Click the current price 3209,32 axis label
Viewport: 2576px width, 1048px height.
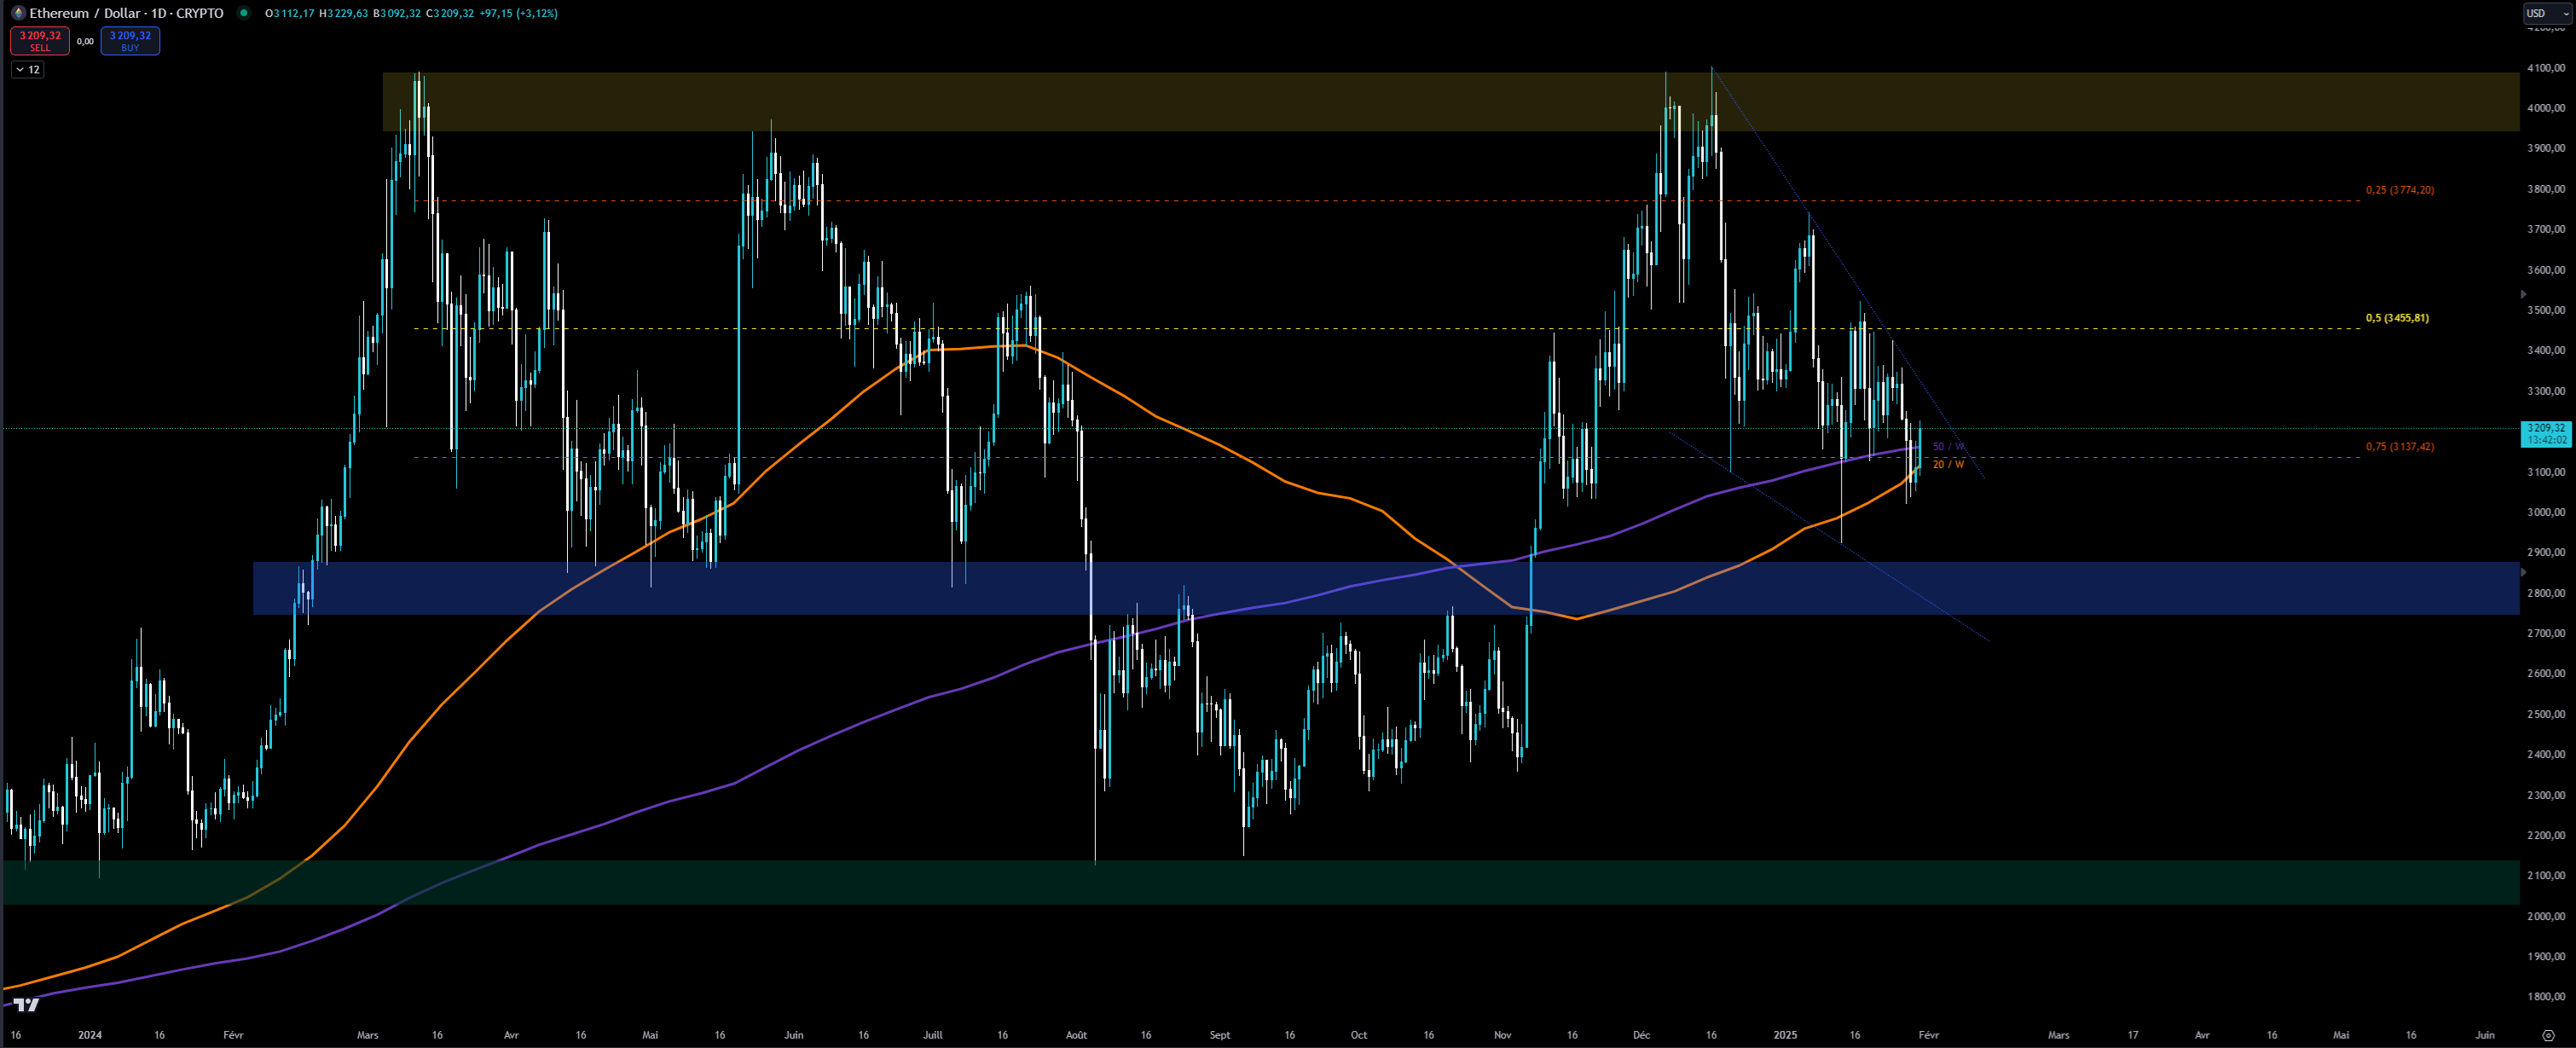coord(2545,433)
